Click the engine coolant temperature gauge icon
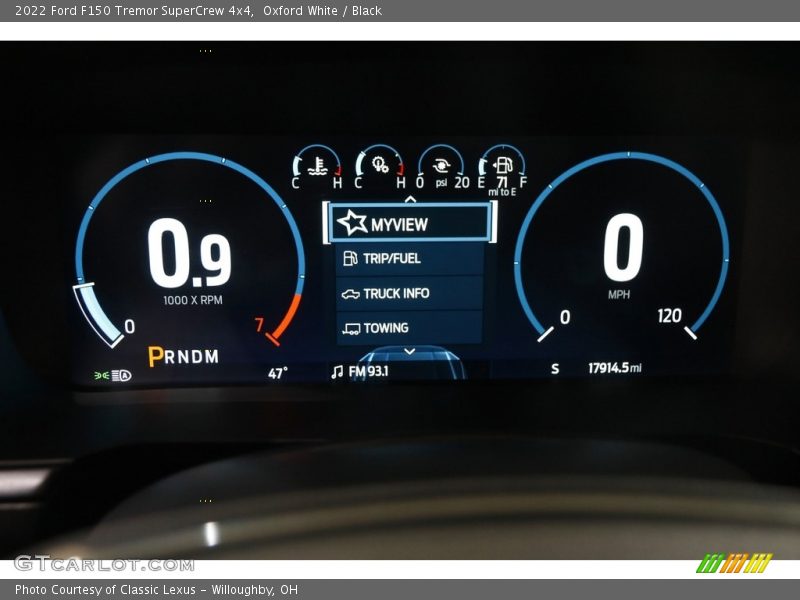This screenshot has width=800, height=600. click(x=318, y=166)
